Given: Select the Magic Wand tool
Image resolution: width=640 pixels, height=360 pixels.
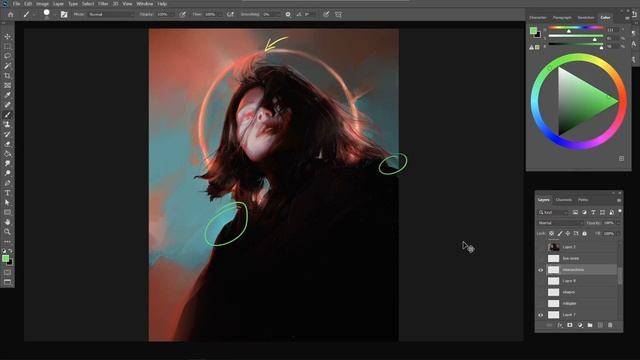Looking at the screenshot, I should coord(7,66).
